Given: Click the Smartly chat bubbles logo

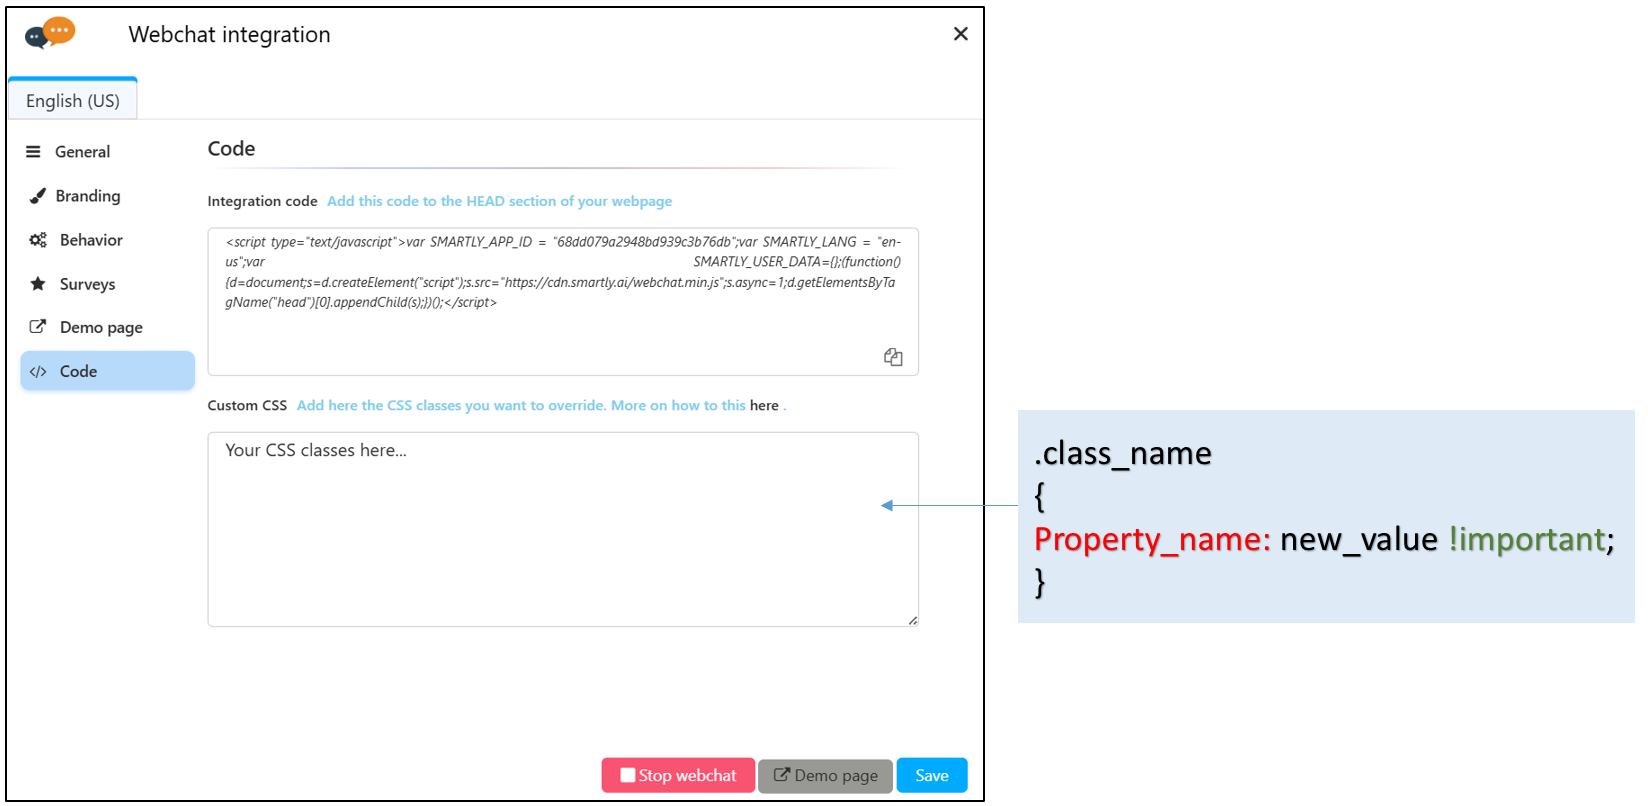Looking at the screenshot, I should [x=50, y=33].
